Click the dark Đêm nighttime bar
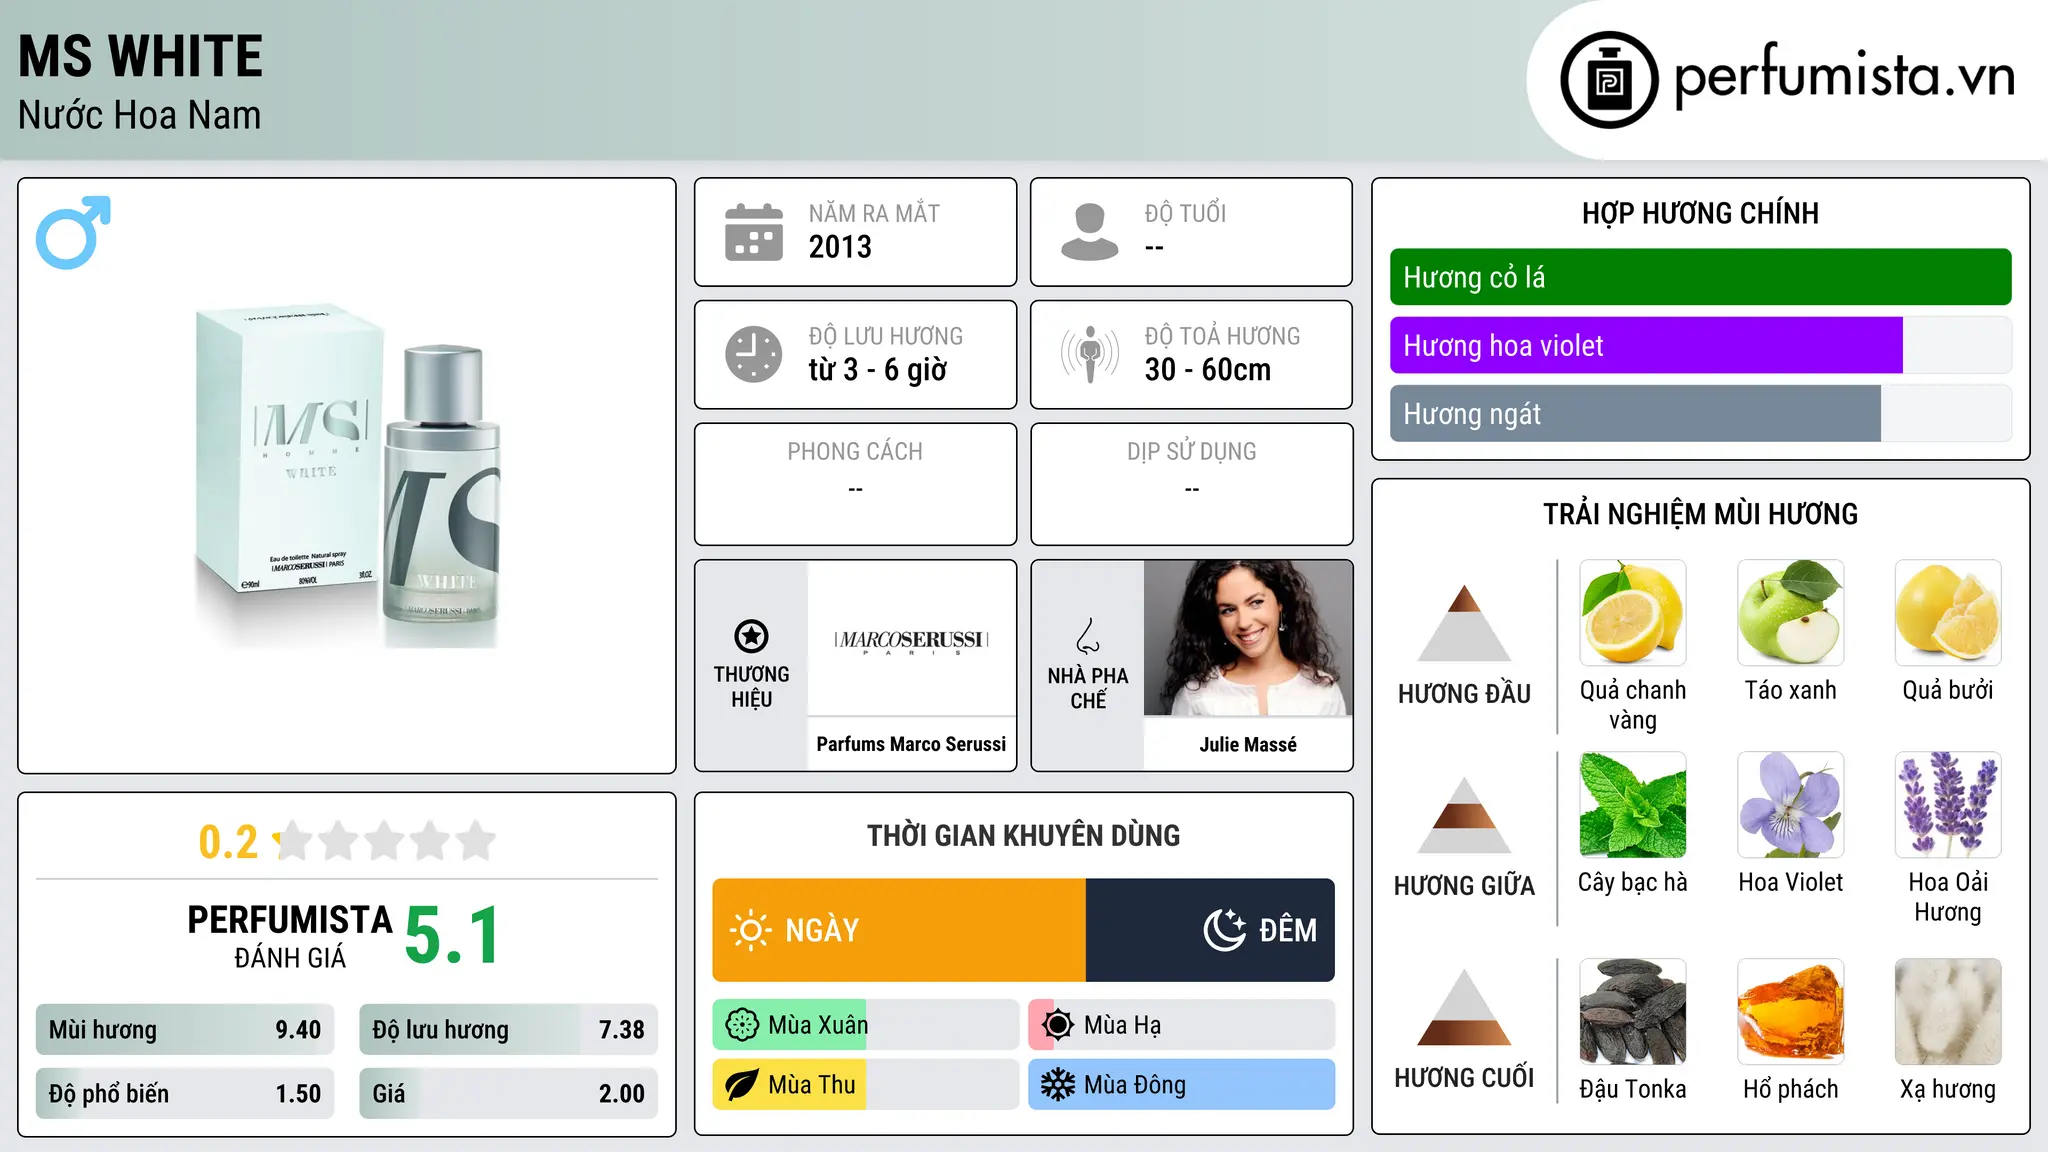 point(1210,930)
